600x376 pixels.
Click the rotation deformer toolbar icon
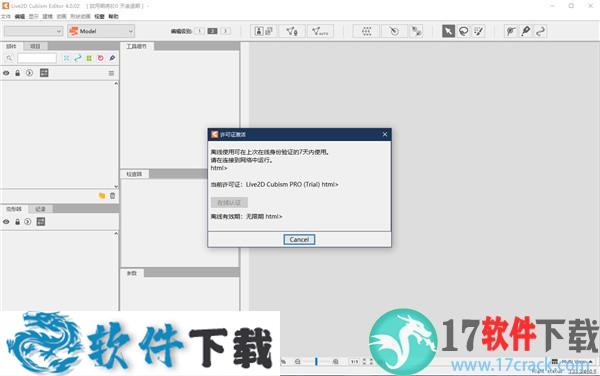point(394,31)
